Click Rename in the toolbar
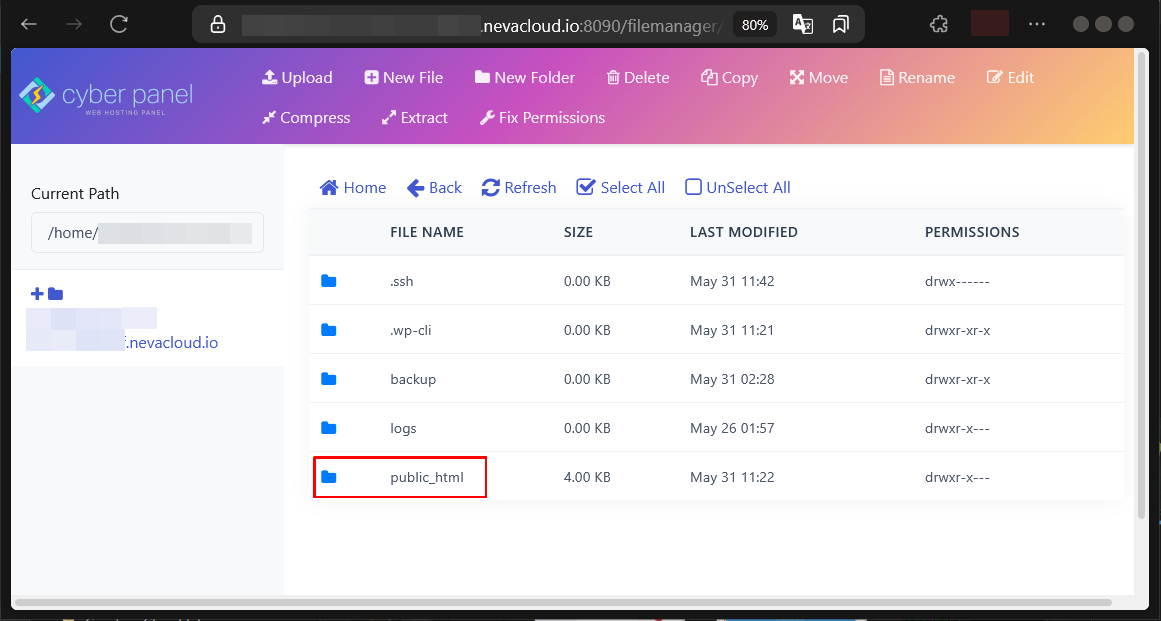 click(x=917, y=78)
